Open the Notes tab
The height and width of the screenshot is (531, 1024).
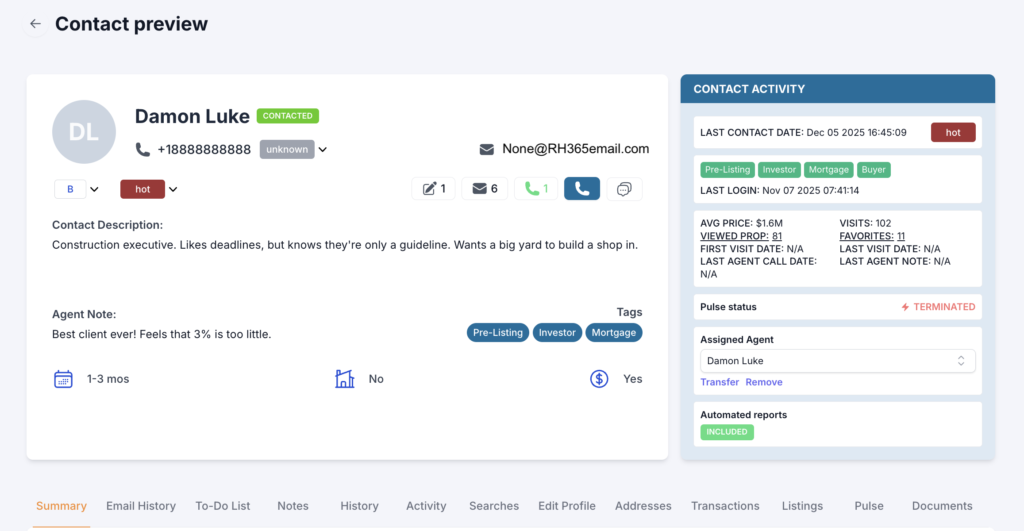coord(293,506)
